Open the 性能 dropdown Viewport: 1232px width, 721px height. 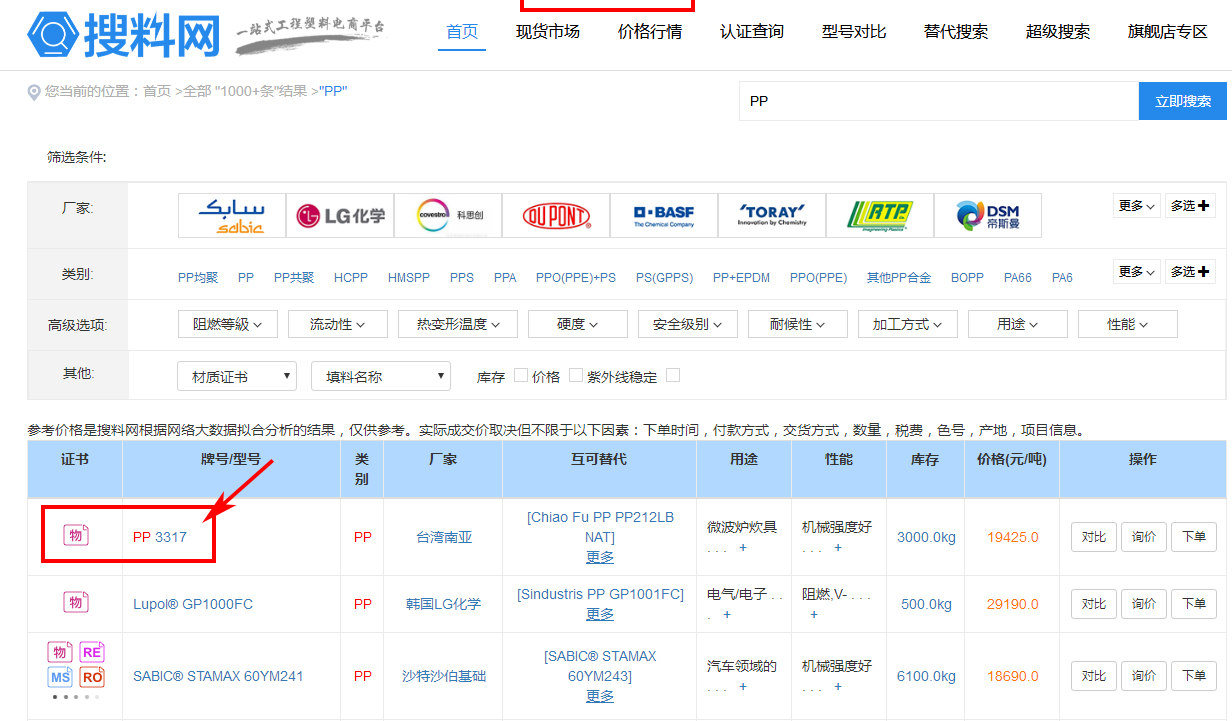tap(1128, 324)
